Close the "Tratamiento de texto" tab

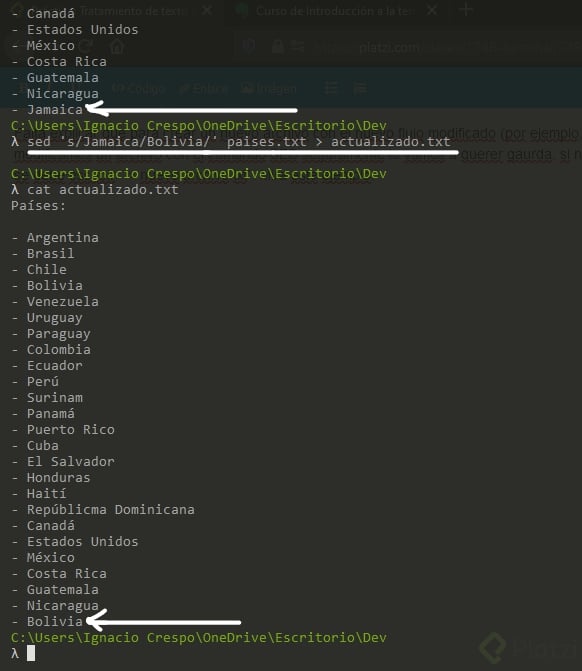(x=207, y=10)
